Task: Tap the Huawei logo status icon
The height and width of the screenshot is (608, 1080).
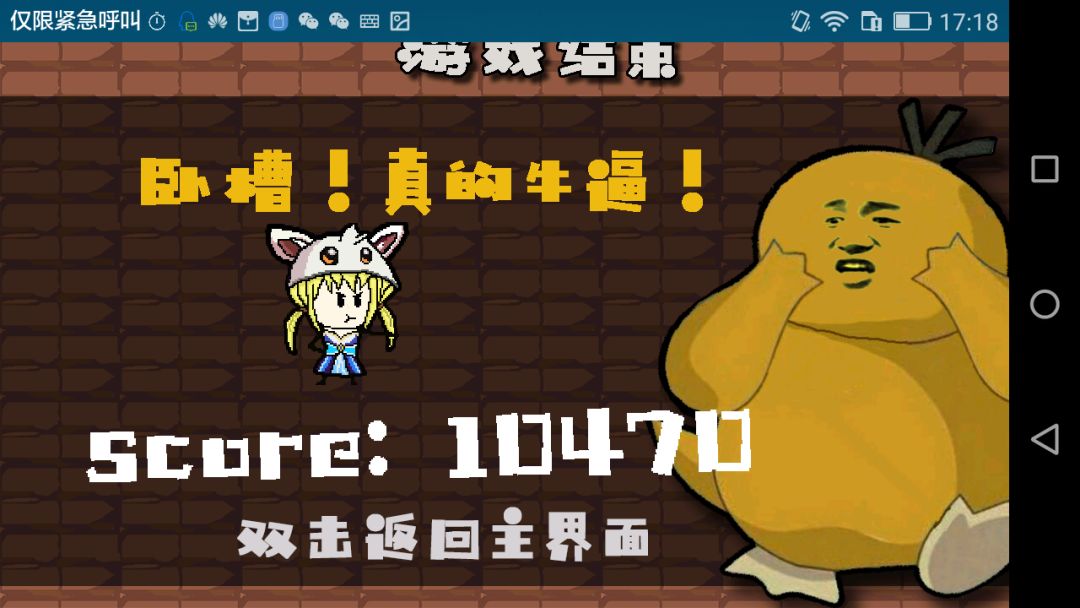Action: coord(218,21)
